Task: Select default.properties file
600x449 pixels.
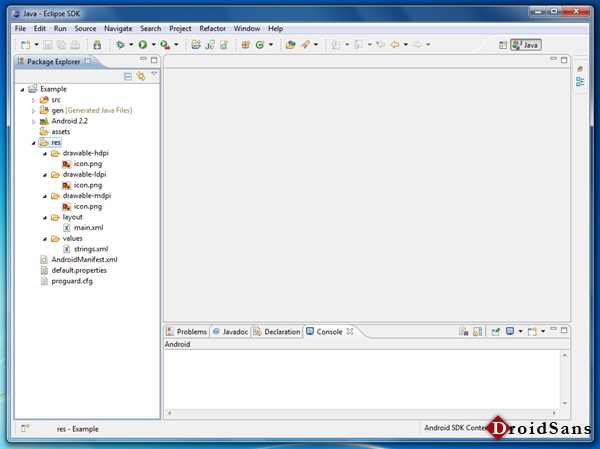Action: 73,270
